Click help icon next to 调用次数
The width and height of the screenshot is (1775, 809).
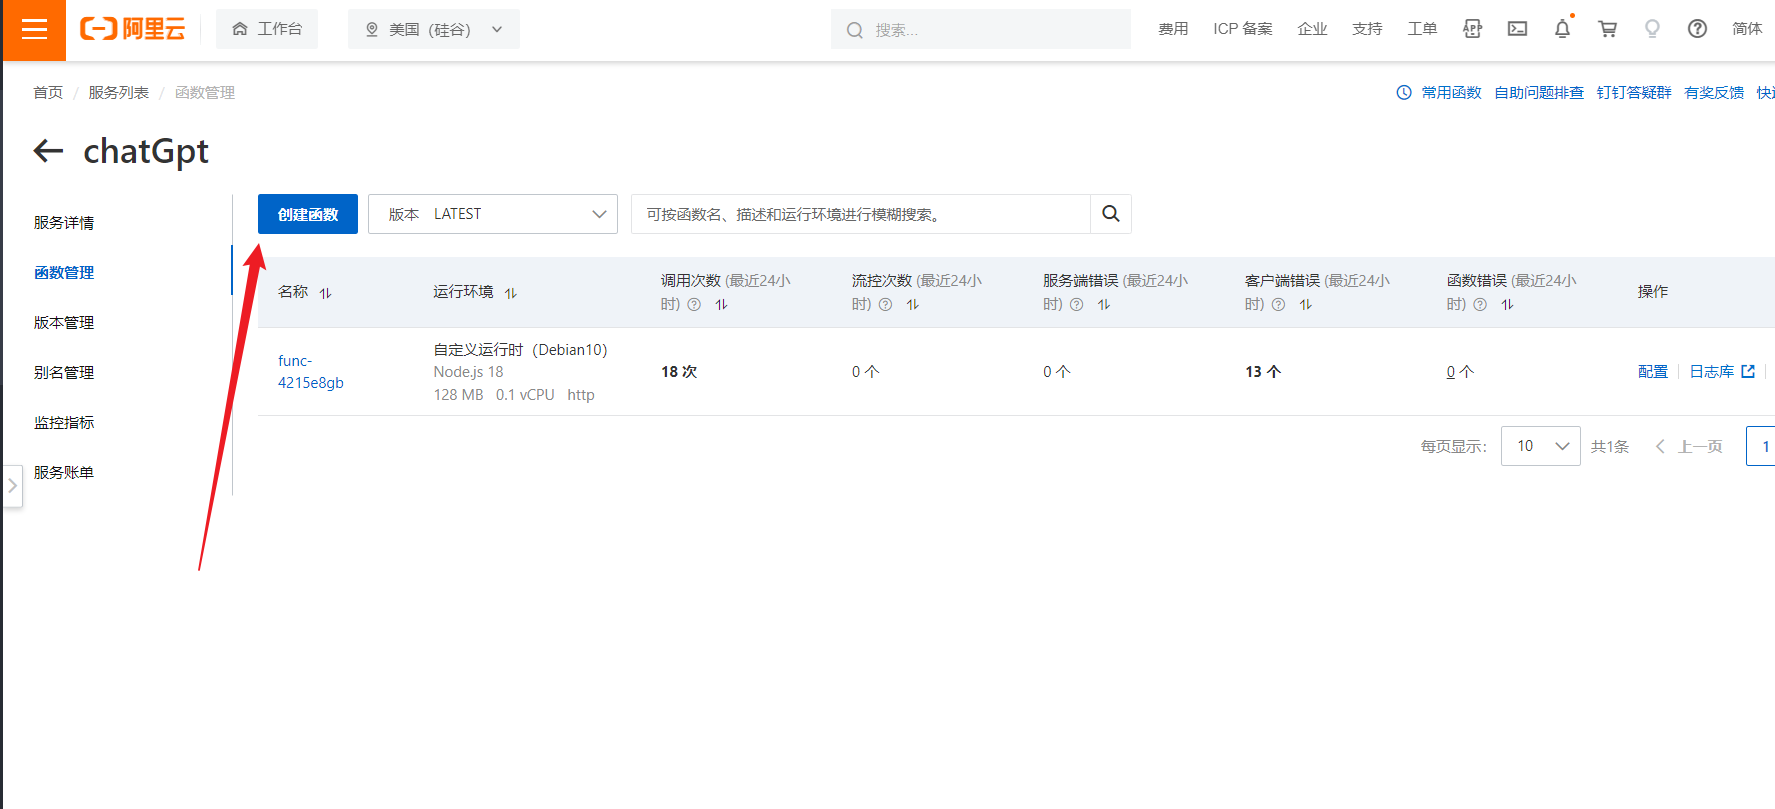point(694,305)
